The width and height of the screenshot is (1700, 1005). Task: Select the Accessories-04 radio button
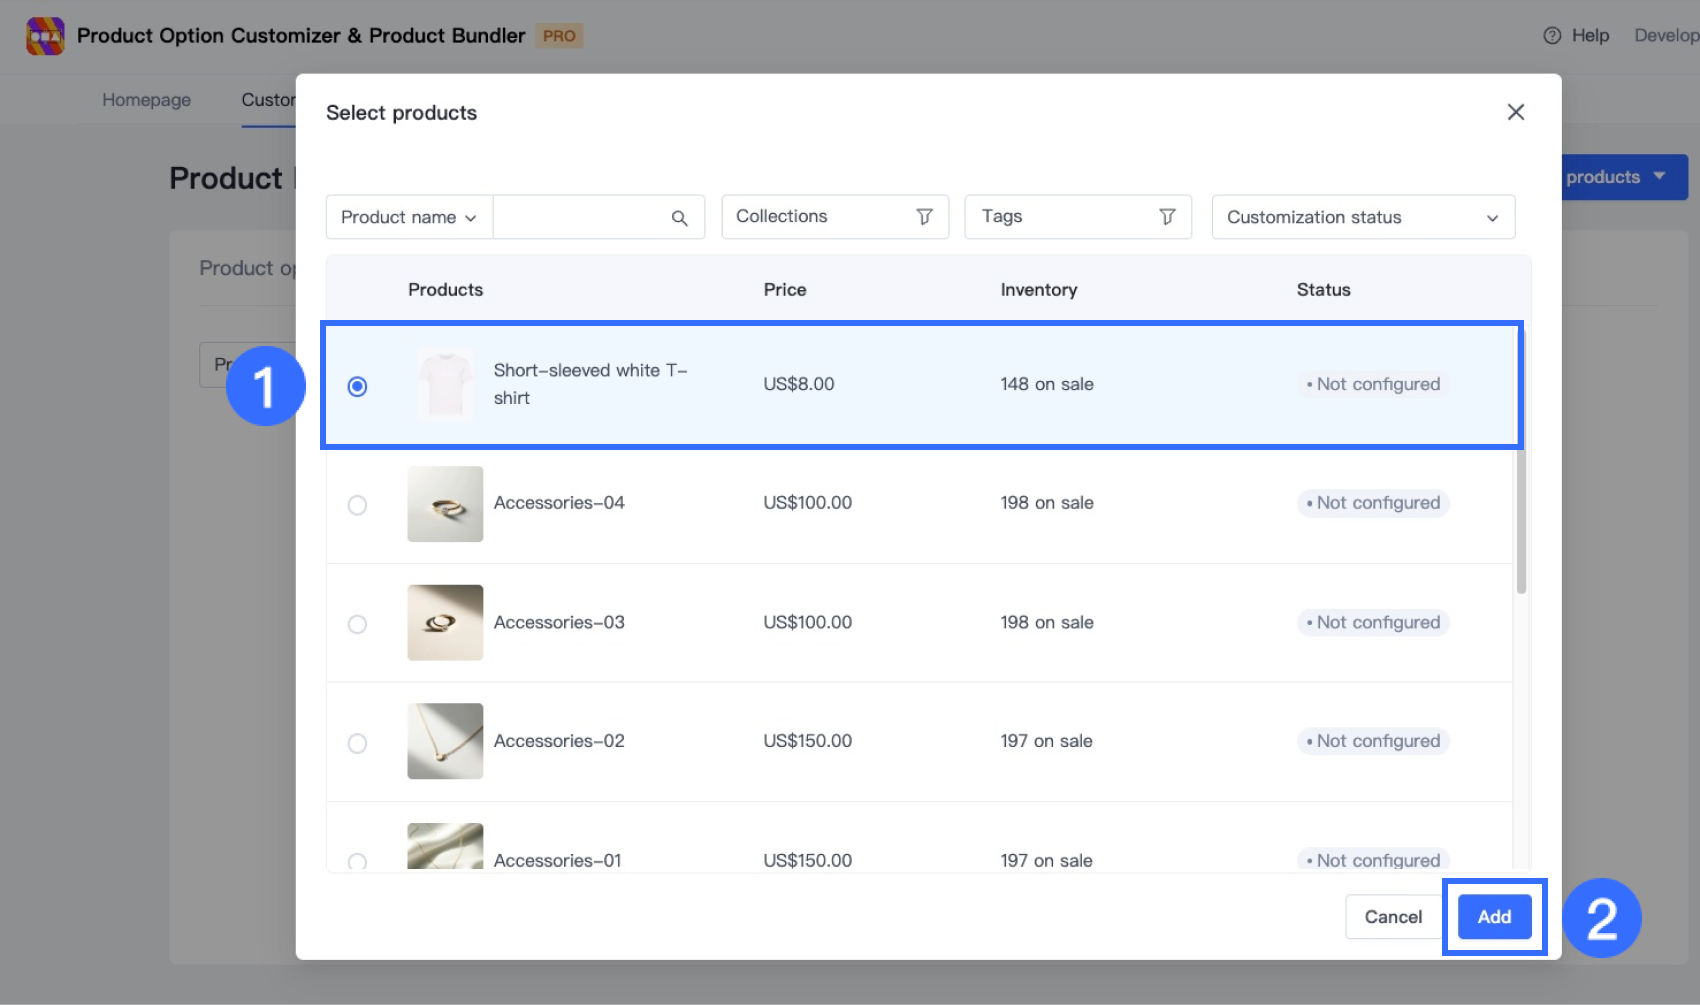click(x=357, y=505)
